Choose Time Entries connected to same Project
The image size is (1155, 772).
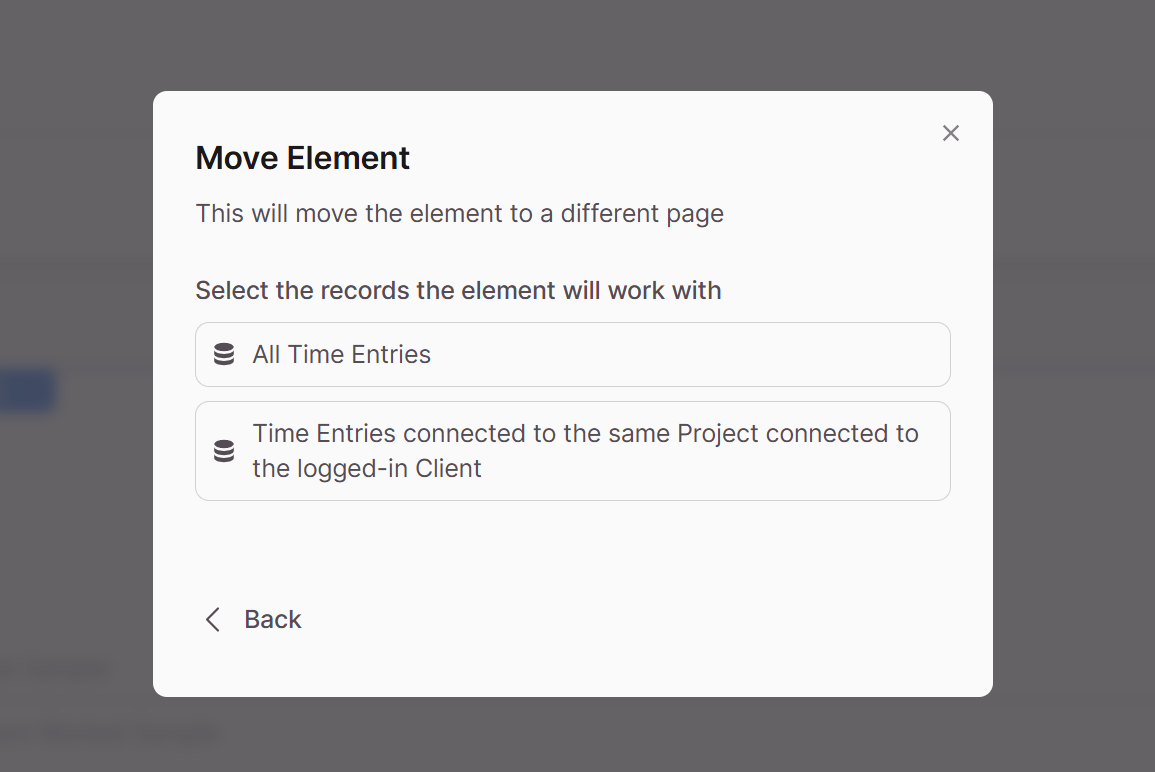coord(572,451)
